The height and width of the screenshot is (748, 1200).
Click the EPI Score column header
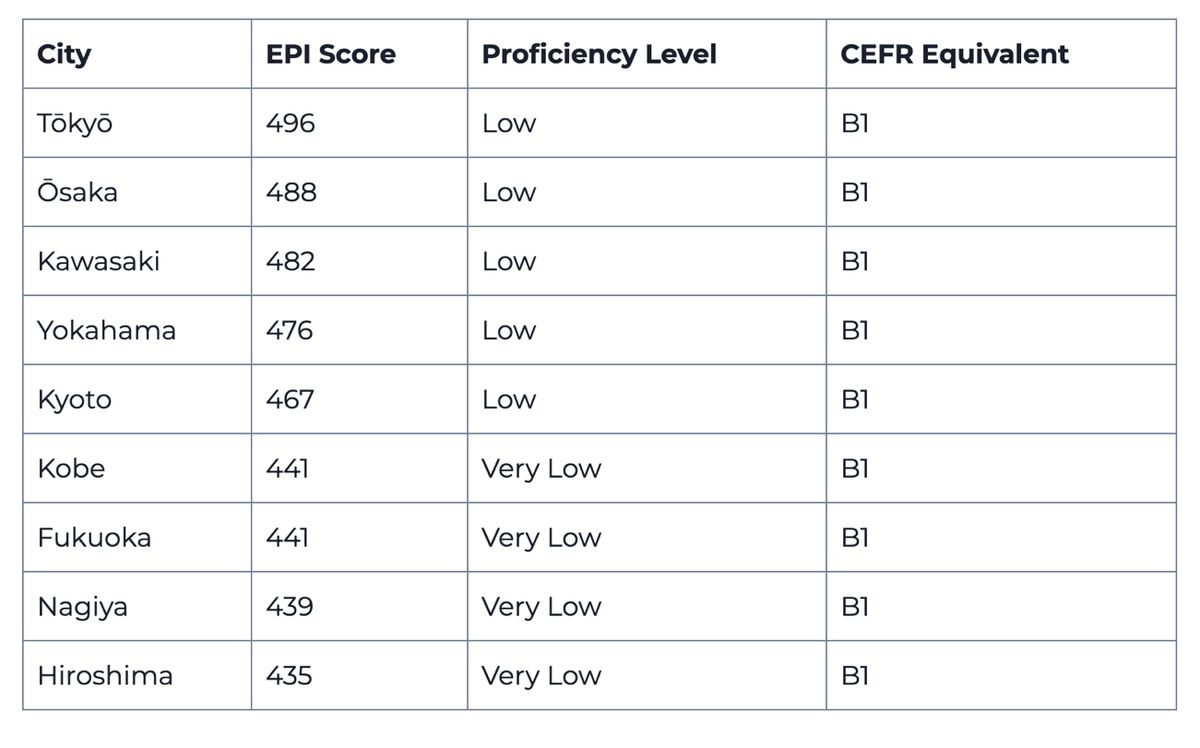(330, 54)
